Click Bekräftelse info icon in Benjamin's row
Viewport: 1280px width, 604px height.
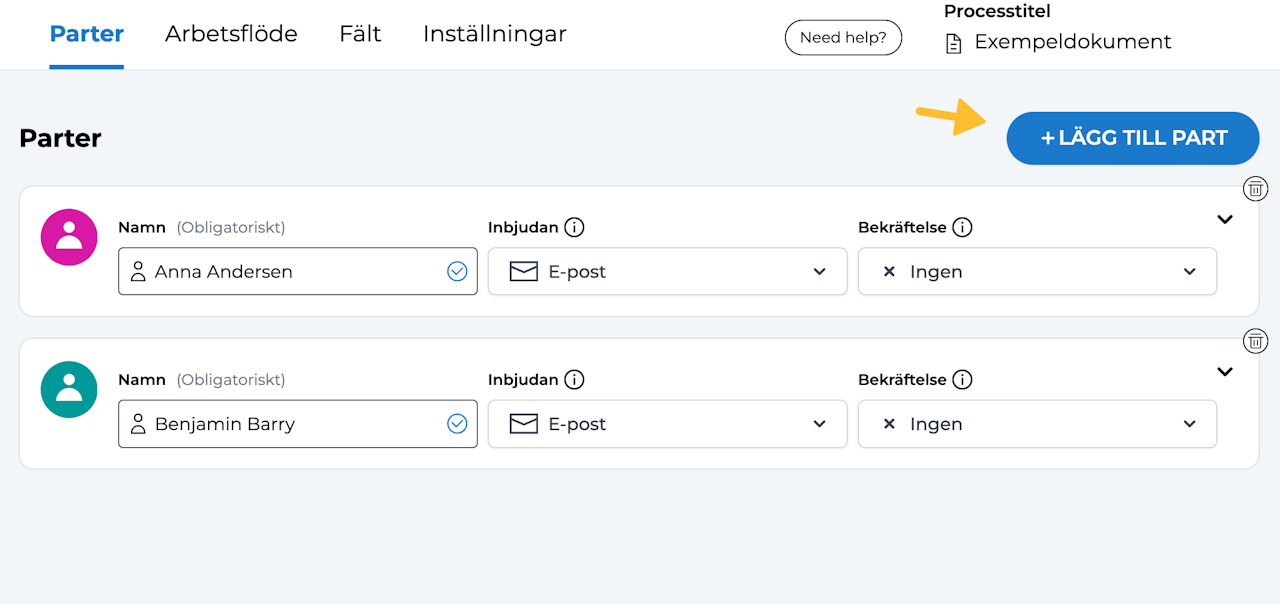[x=962, y=380]
